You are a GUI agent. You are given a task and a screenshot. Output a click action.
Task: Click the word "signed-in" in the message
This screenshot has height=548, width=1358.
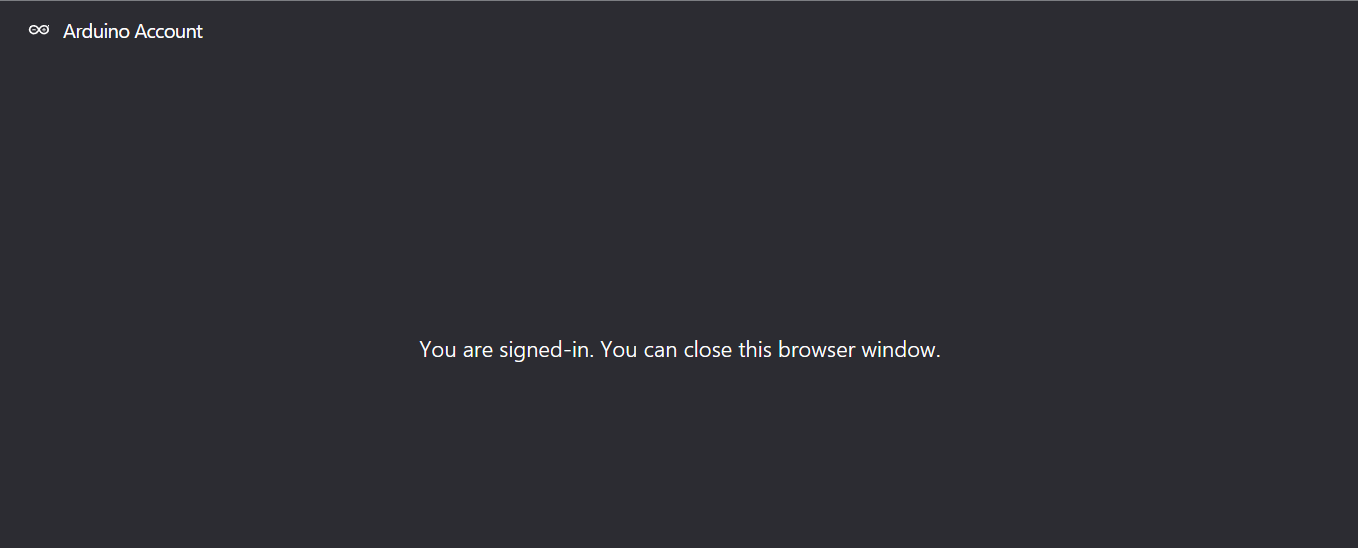coord(544,351)
